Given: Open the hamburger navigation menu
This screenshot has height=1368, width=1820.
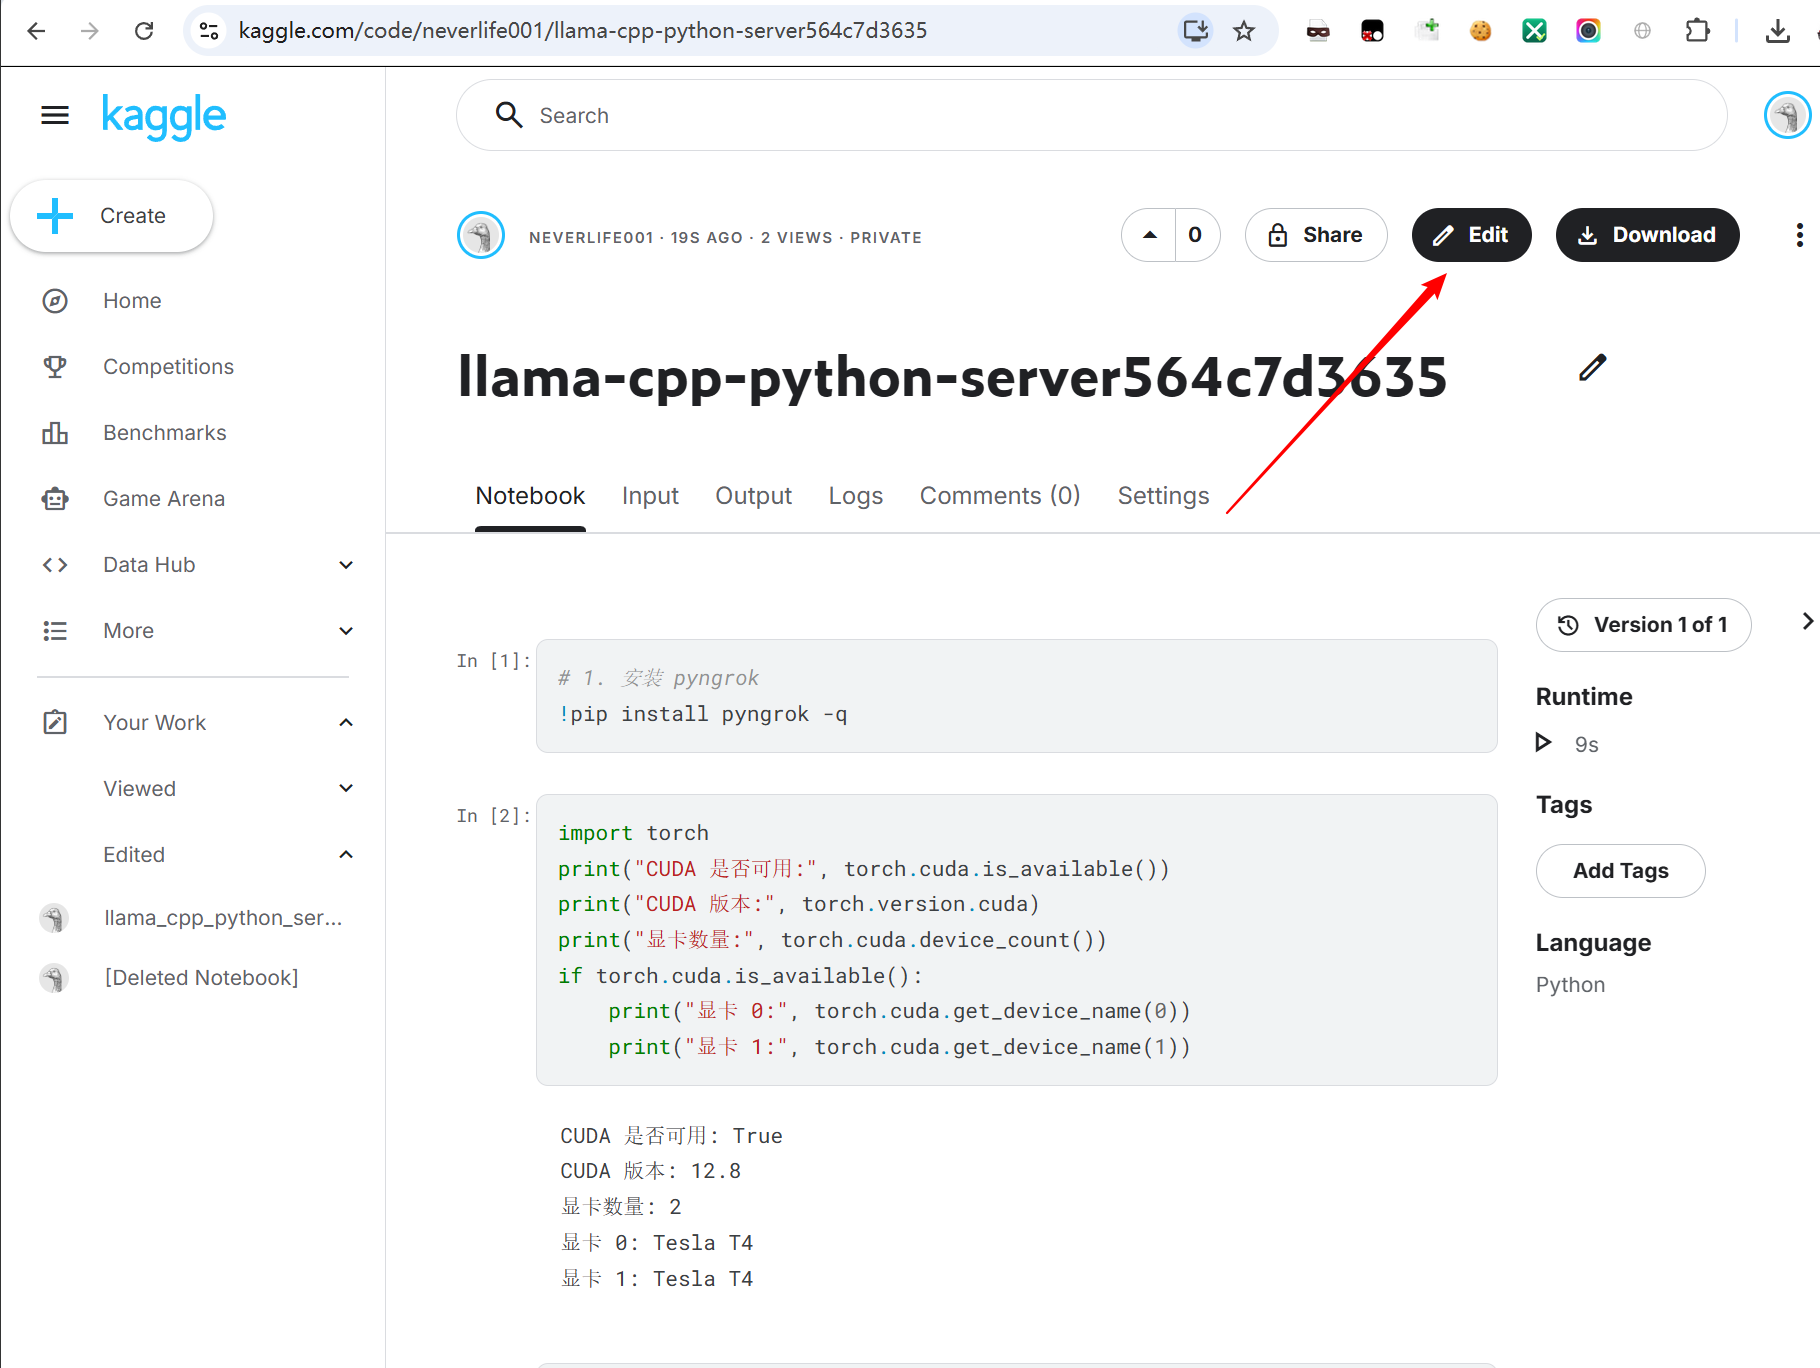Looking at the screenshot, I should (x=55, y=116).
